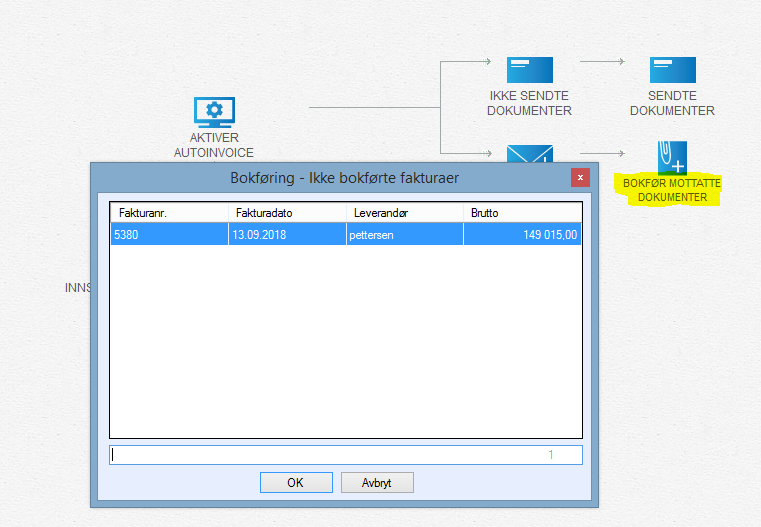Click the highlighted BOKFØR MOTTATTE DOKUMENTER label

pyautogui.click(x=672, y=190)
